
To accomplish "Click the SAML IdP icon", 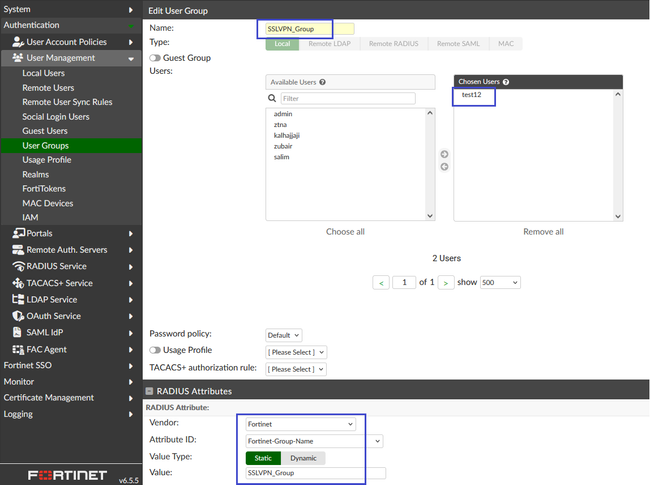I will (x=18, y=332).
